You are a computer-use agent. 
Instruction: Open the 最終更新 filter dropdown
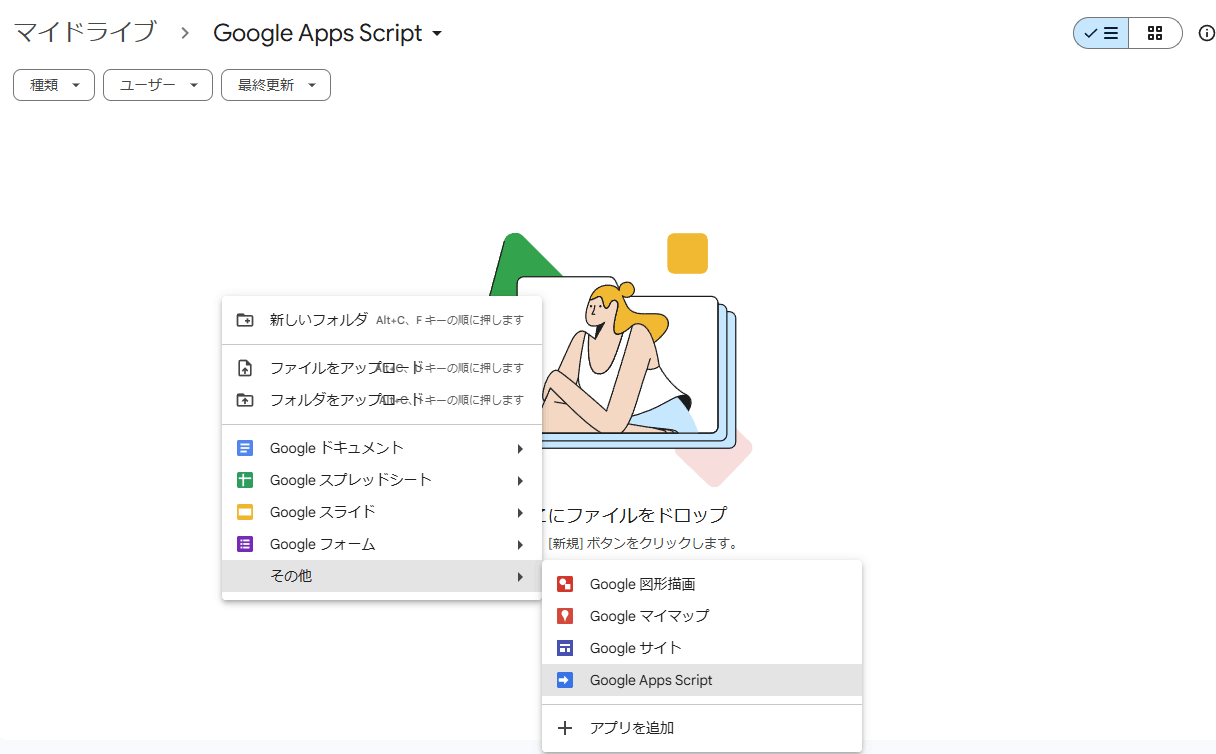275,85
